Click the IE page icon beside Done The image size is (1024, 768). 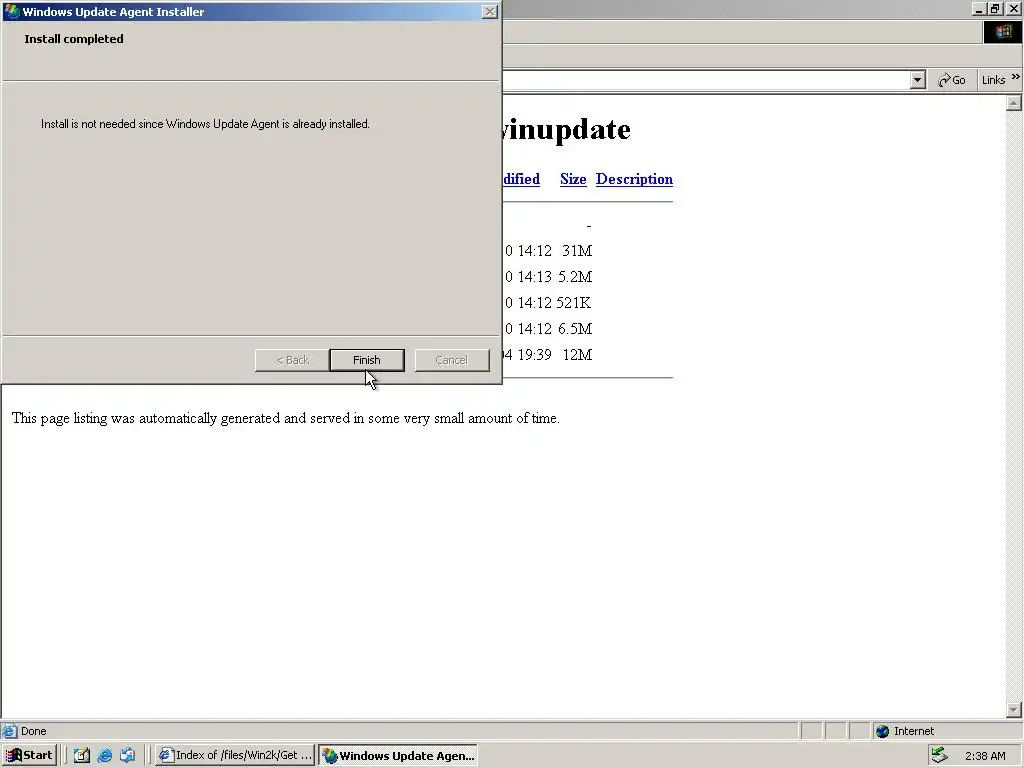pyautogui.click(x=9, y=731)
